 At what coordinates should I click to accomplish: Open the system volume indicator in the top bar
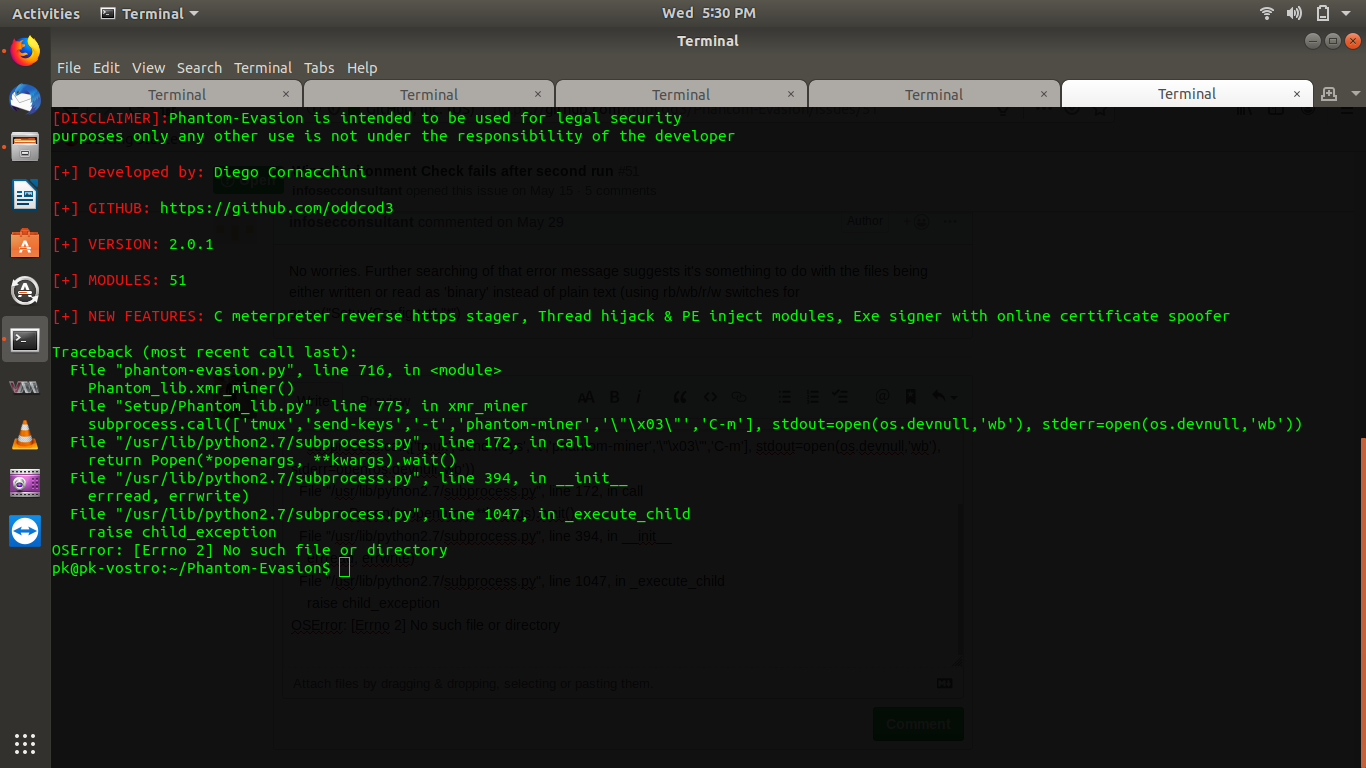coord(1294,13)
